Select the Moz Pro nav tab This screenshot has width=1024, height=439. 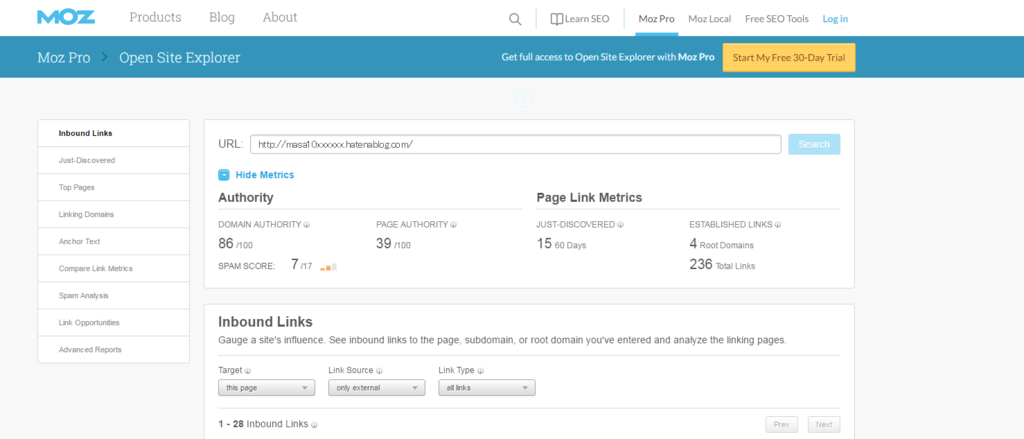(x=656, y=19)
